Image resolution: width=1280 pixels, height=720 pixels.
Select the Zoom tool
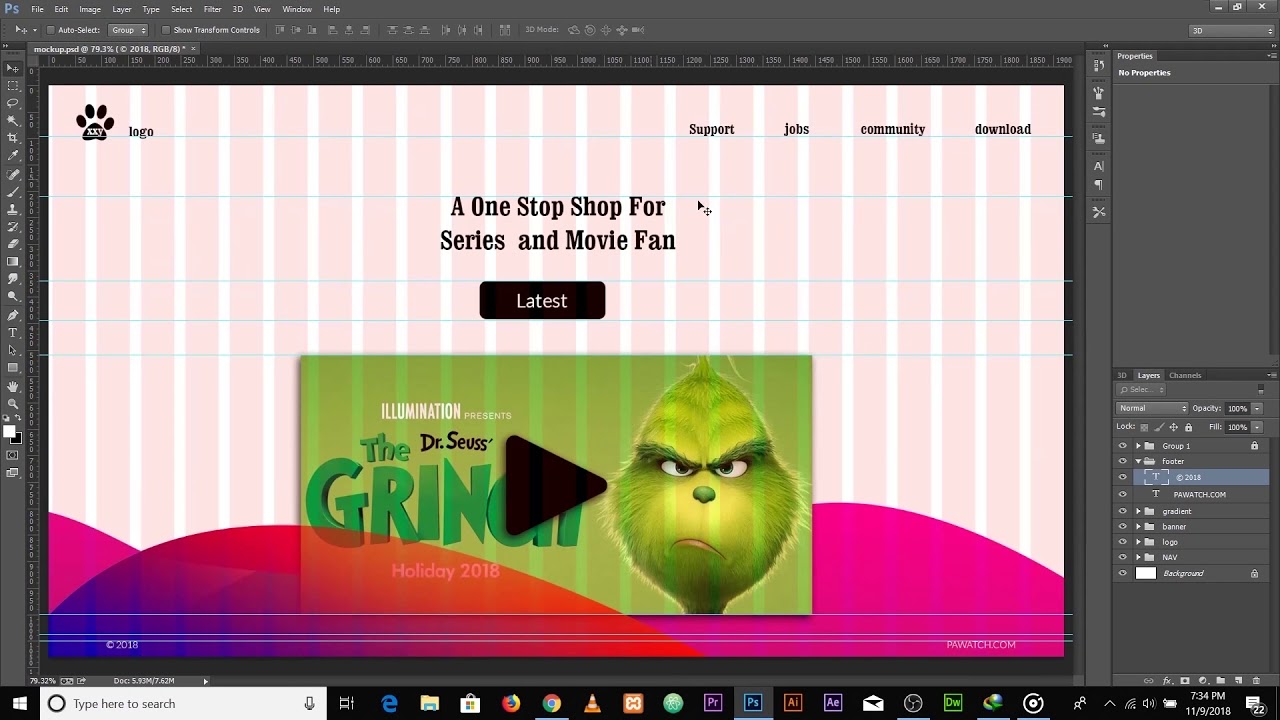(x=12, y=403)
